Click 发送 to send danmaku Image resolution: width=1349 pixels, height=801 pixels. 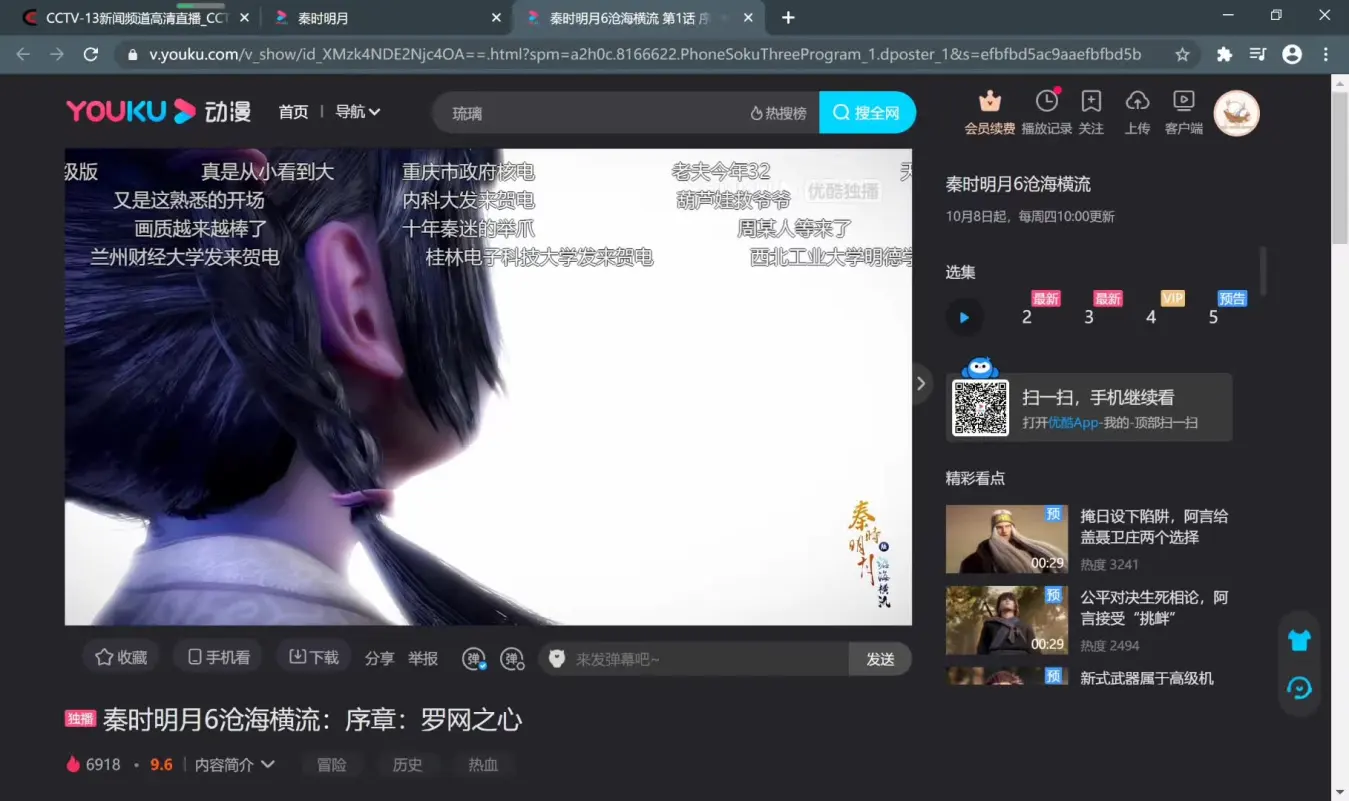pos(880,659)
